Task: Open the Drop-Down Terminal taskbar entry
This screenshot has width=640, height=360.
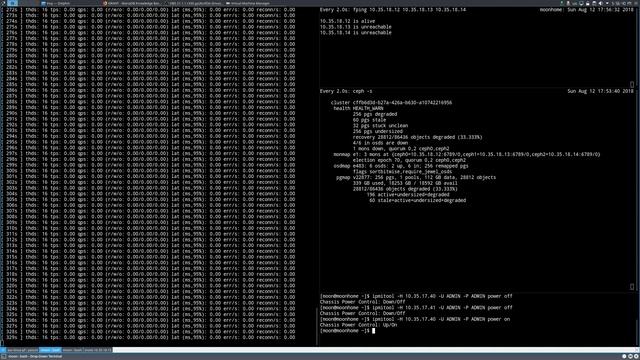Action: tap(32, 356)
